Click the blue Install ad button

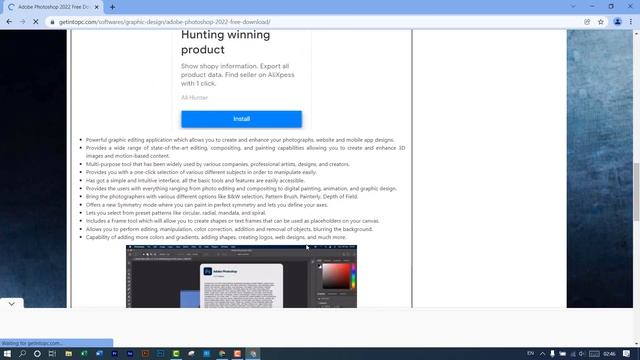[x=242, y=119]
